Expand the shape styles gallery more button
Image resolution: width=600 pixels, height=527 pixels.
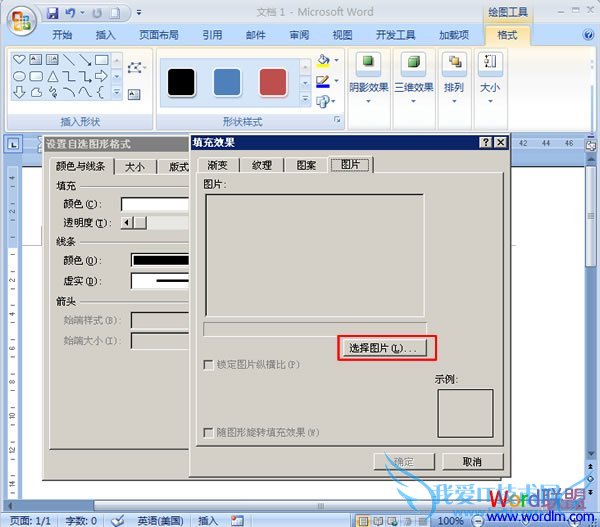305,99
